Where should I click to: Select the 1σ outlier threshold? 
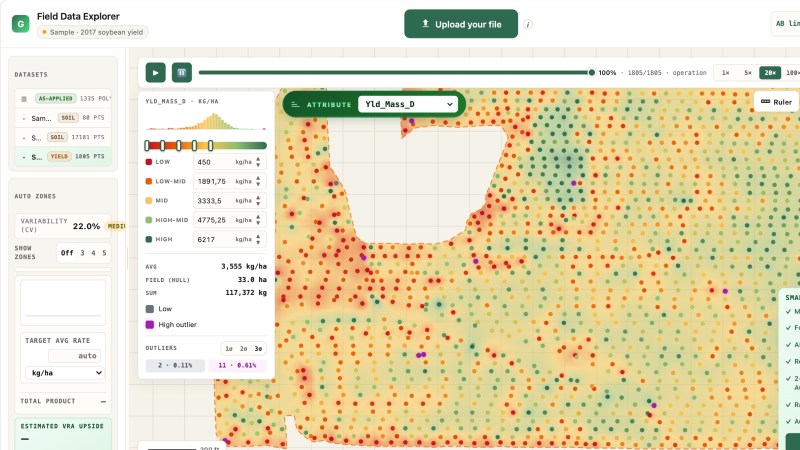pos(229,348)
